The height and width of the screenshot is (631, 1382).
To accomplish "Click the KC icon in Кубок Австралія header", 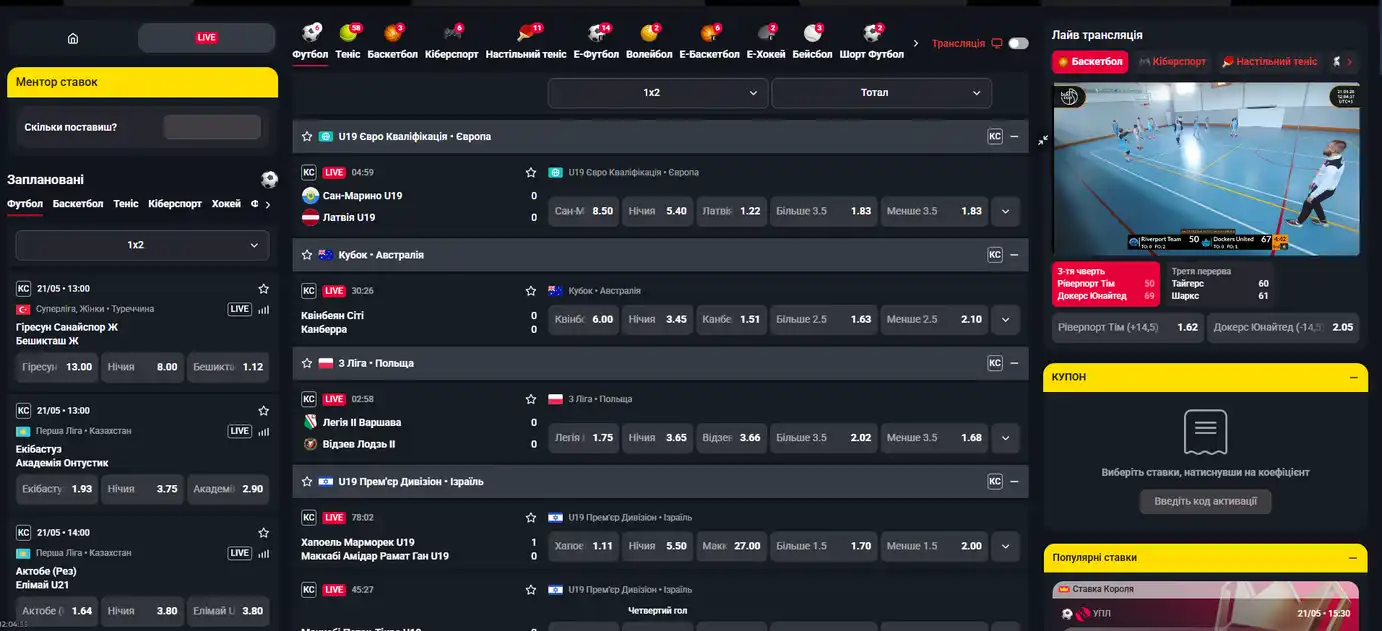I will coord(995,255).
